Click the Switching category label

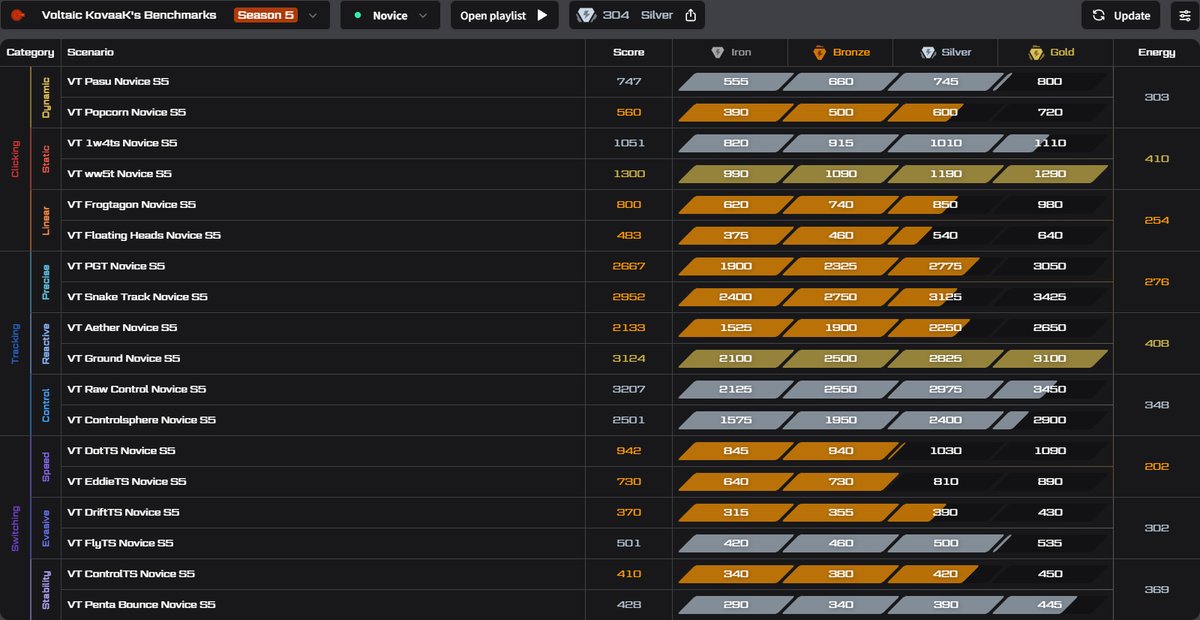15,528
